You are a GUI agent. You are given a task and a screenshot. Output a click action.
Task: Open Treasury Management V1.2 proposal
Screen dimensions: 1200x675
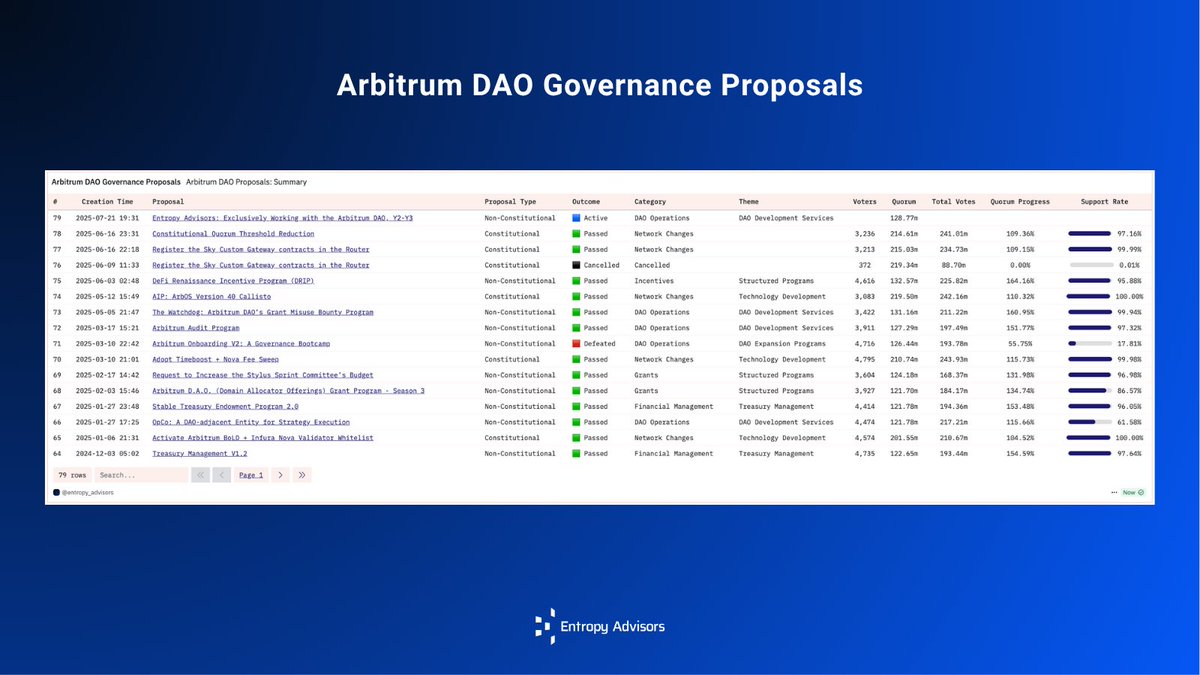pyautogui.click(x=199, y=453)
